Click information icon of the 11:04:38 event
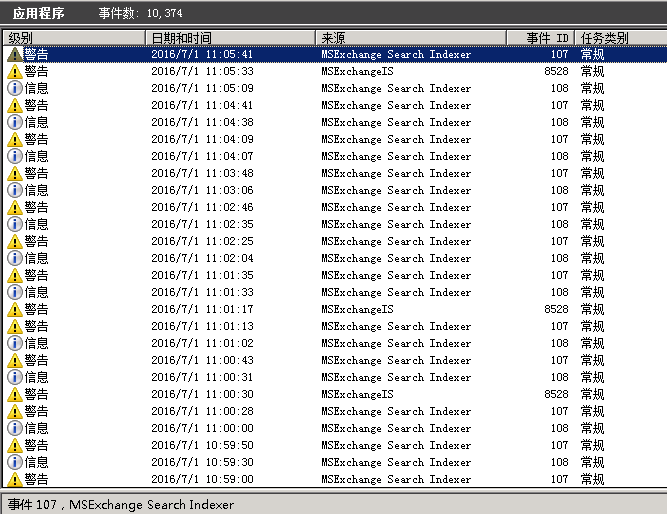667x514 pixels. pos(14,123)
